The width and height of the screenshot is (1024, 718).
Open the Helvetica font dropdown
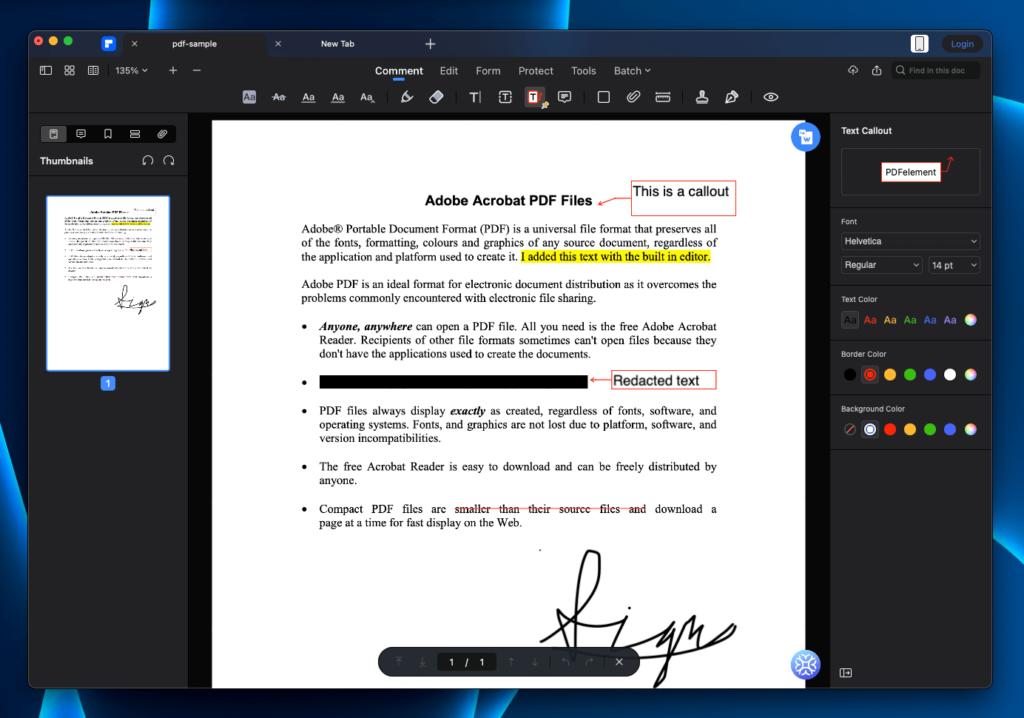coord(910,241)
